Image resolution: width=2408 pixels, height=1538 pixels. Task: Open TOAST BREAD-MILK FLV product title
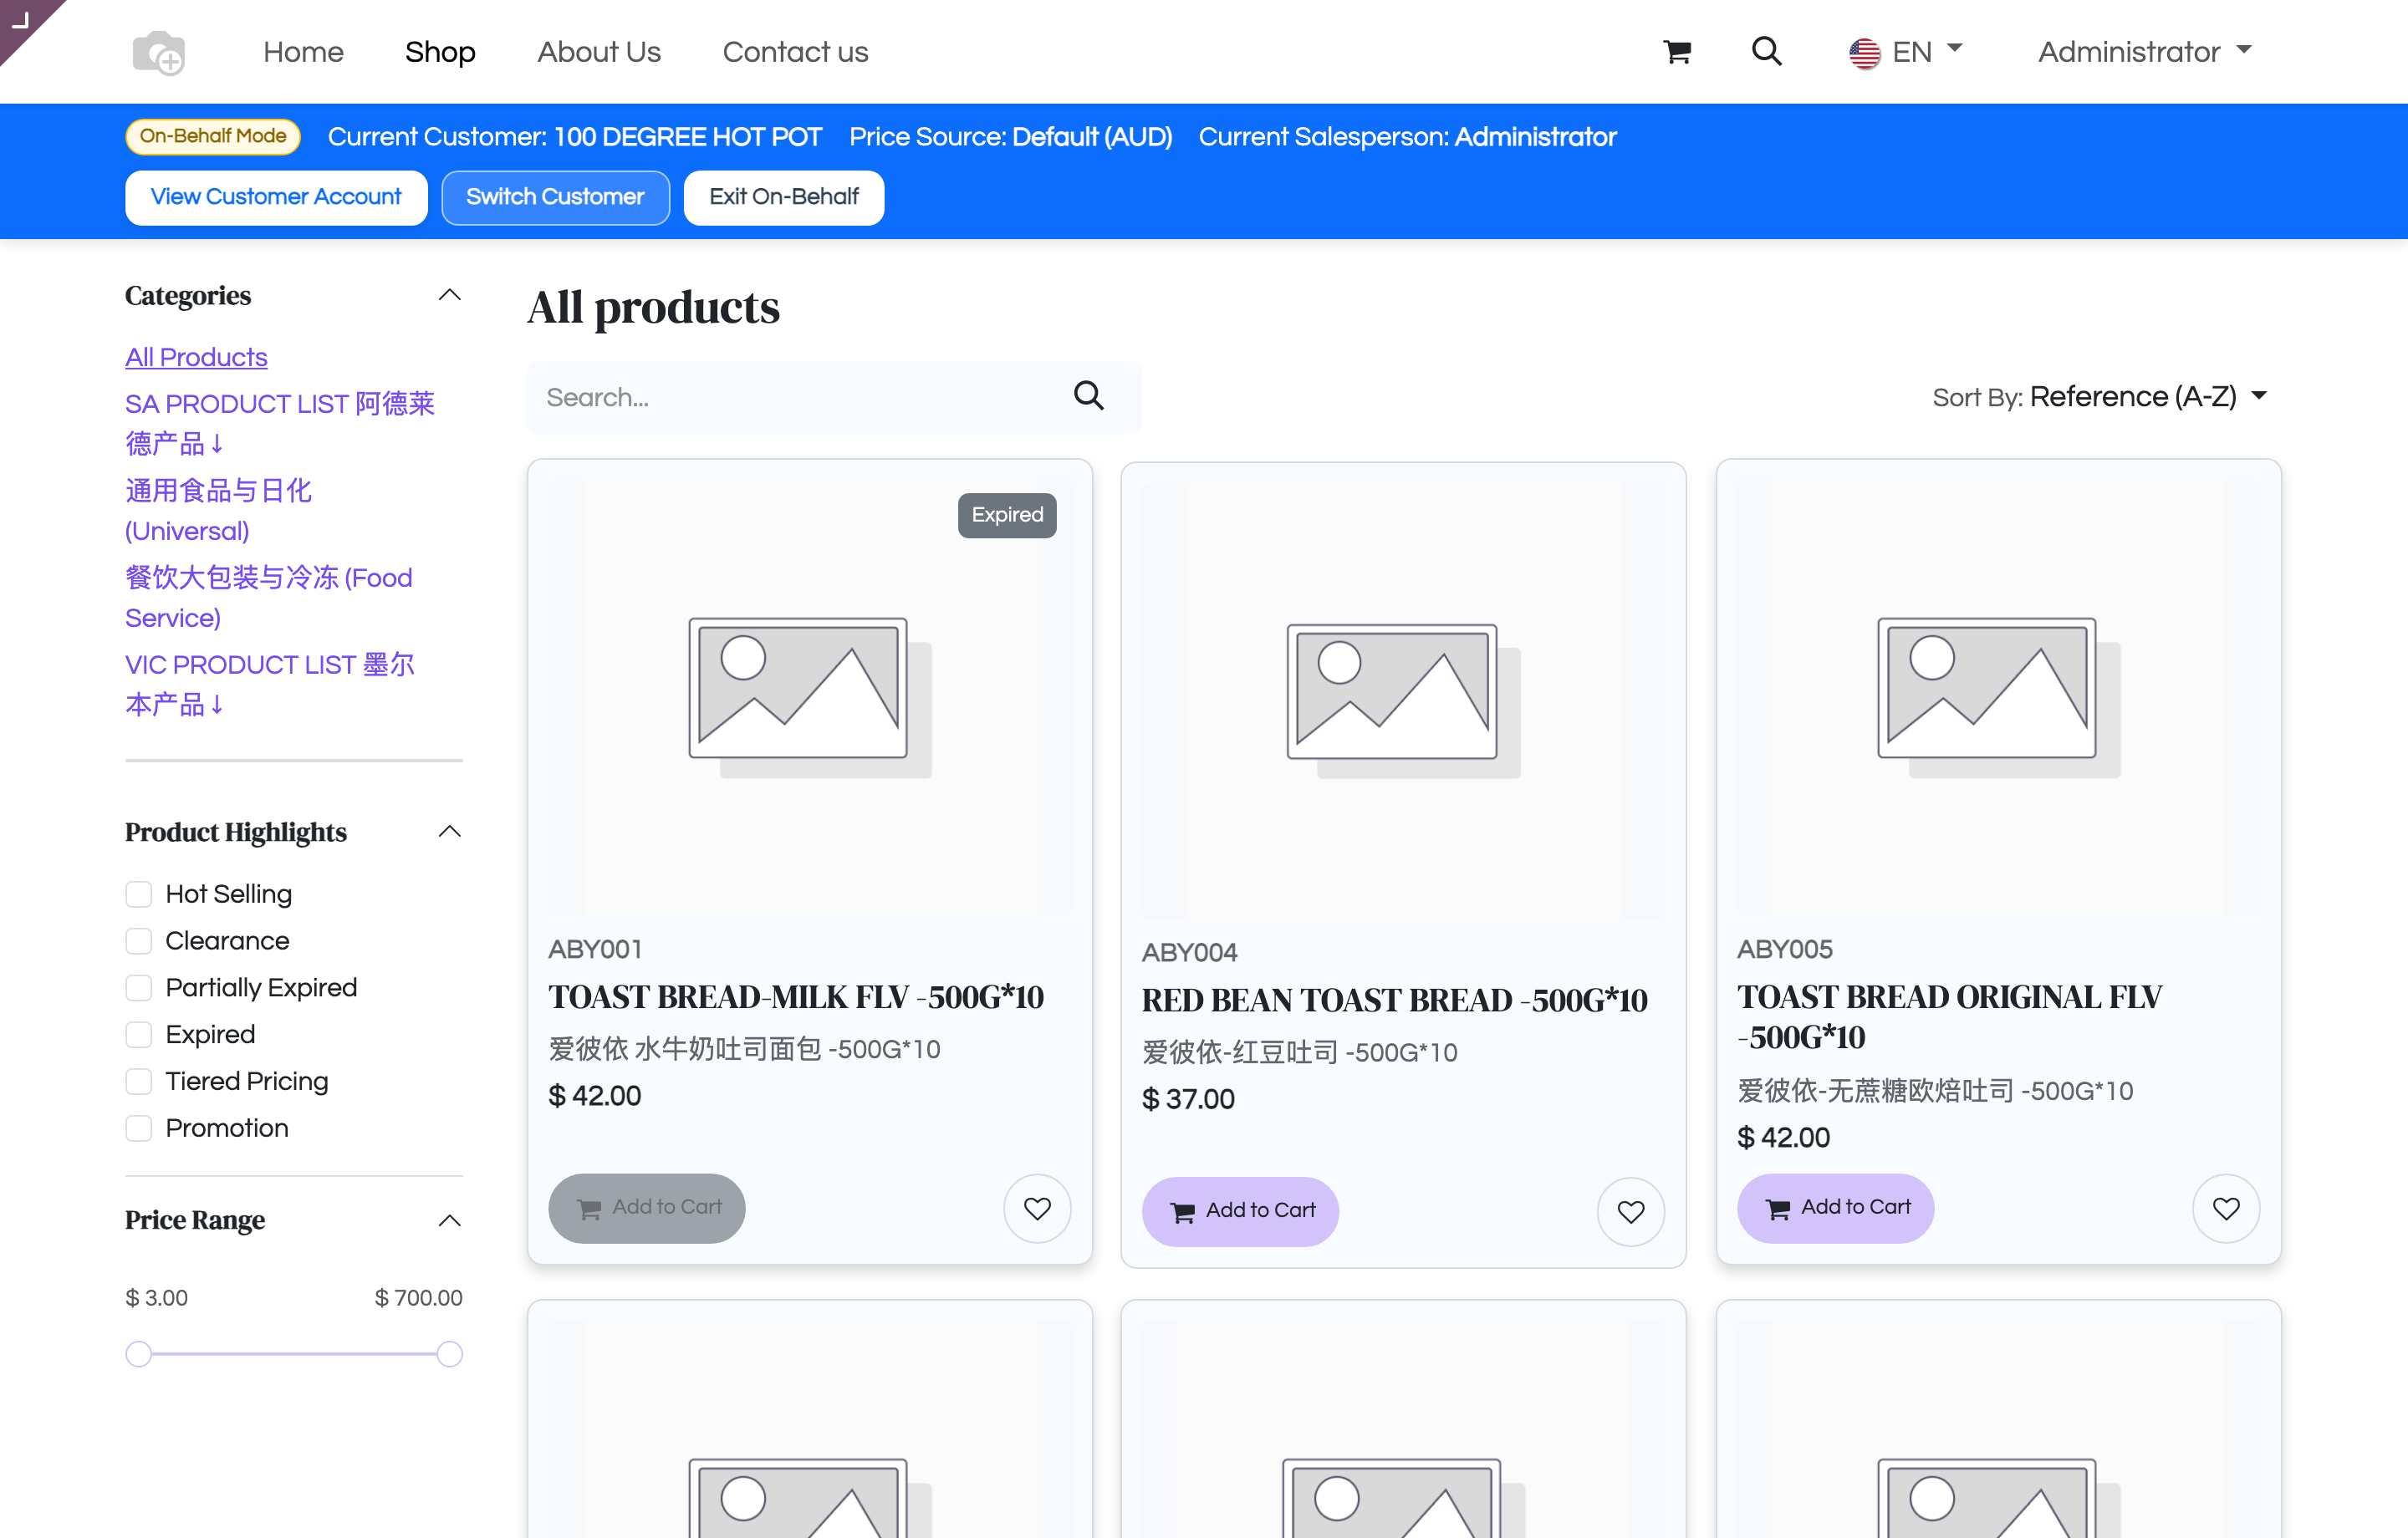796,997
